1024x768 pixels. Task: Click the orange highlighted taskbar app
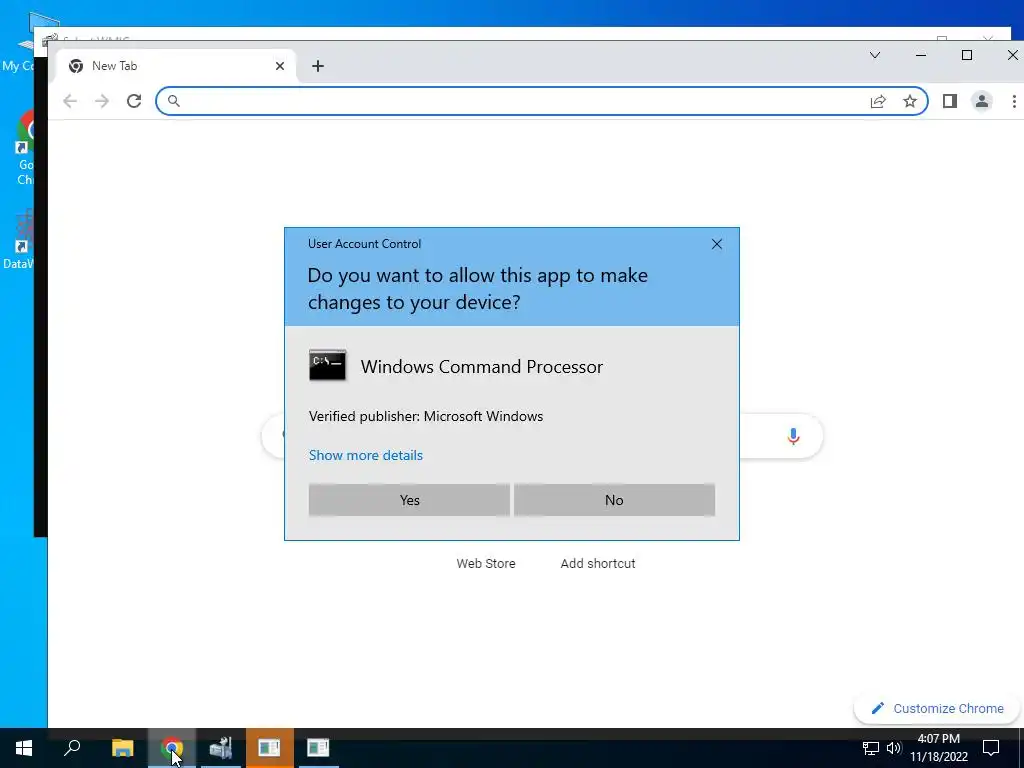click(x=270, y=748)
